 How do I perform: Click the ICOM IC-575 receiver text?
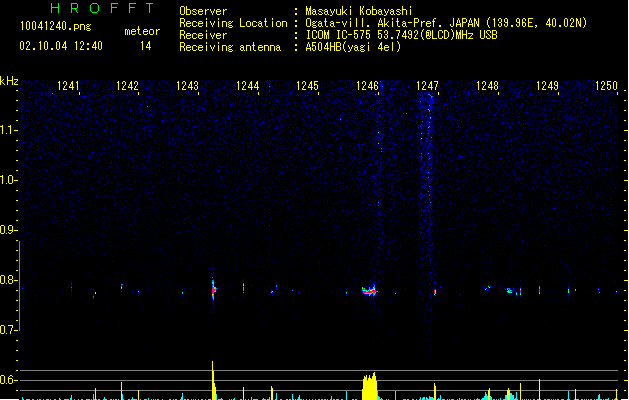pos(401,35)
